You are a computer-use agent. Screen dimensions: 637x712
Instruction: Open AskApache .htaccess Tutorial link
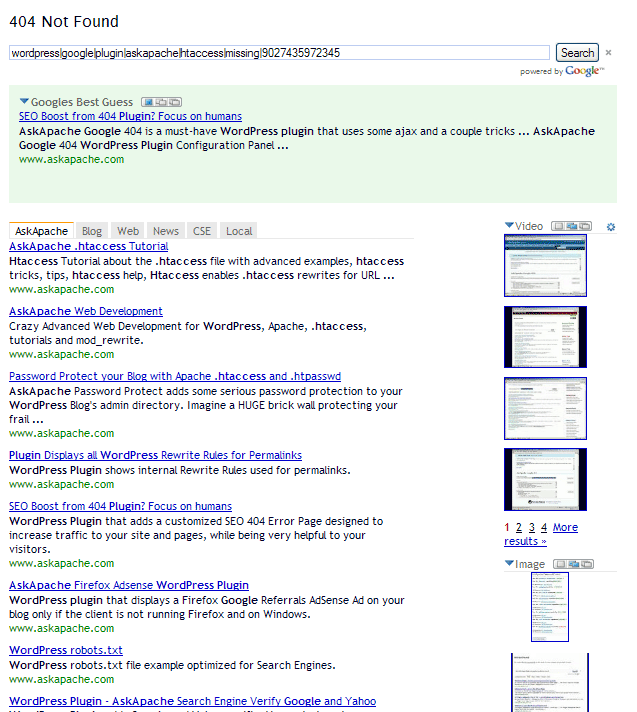[89, 246]
